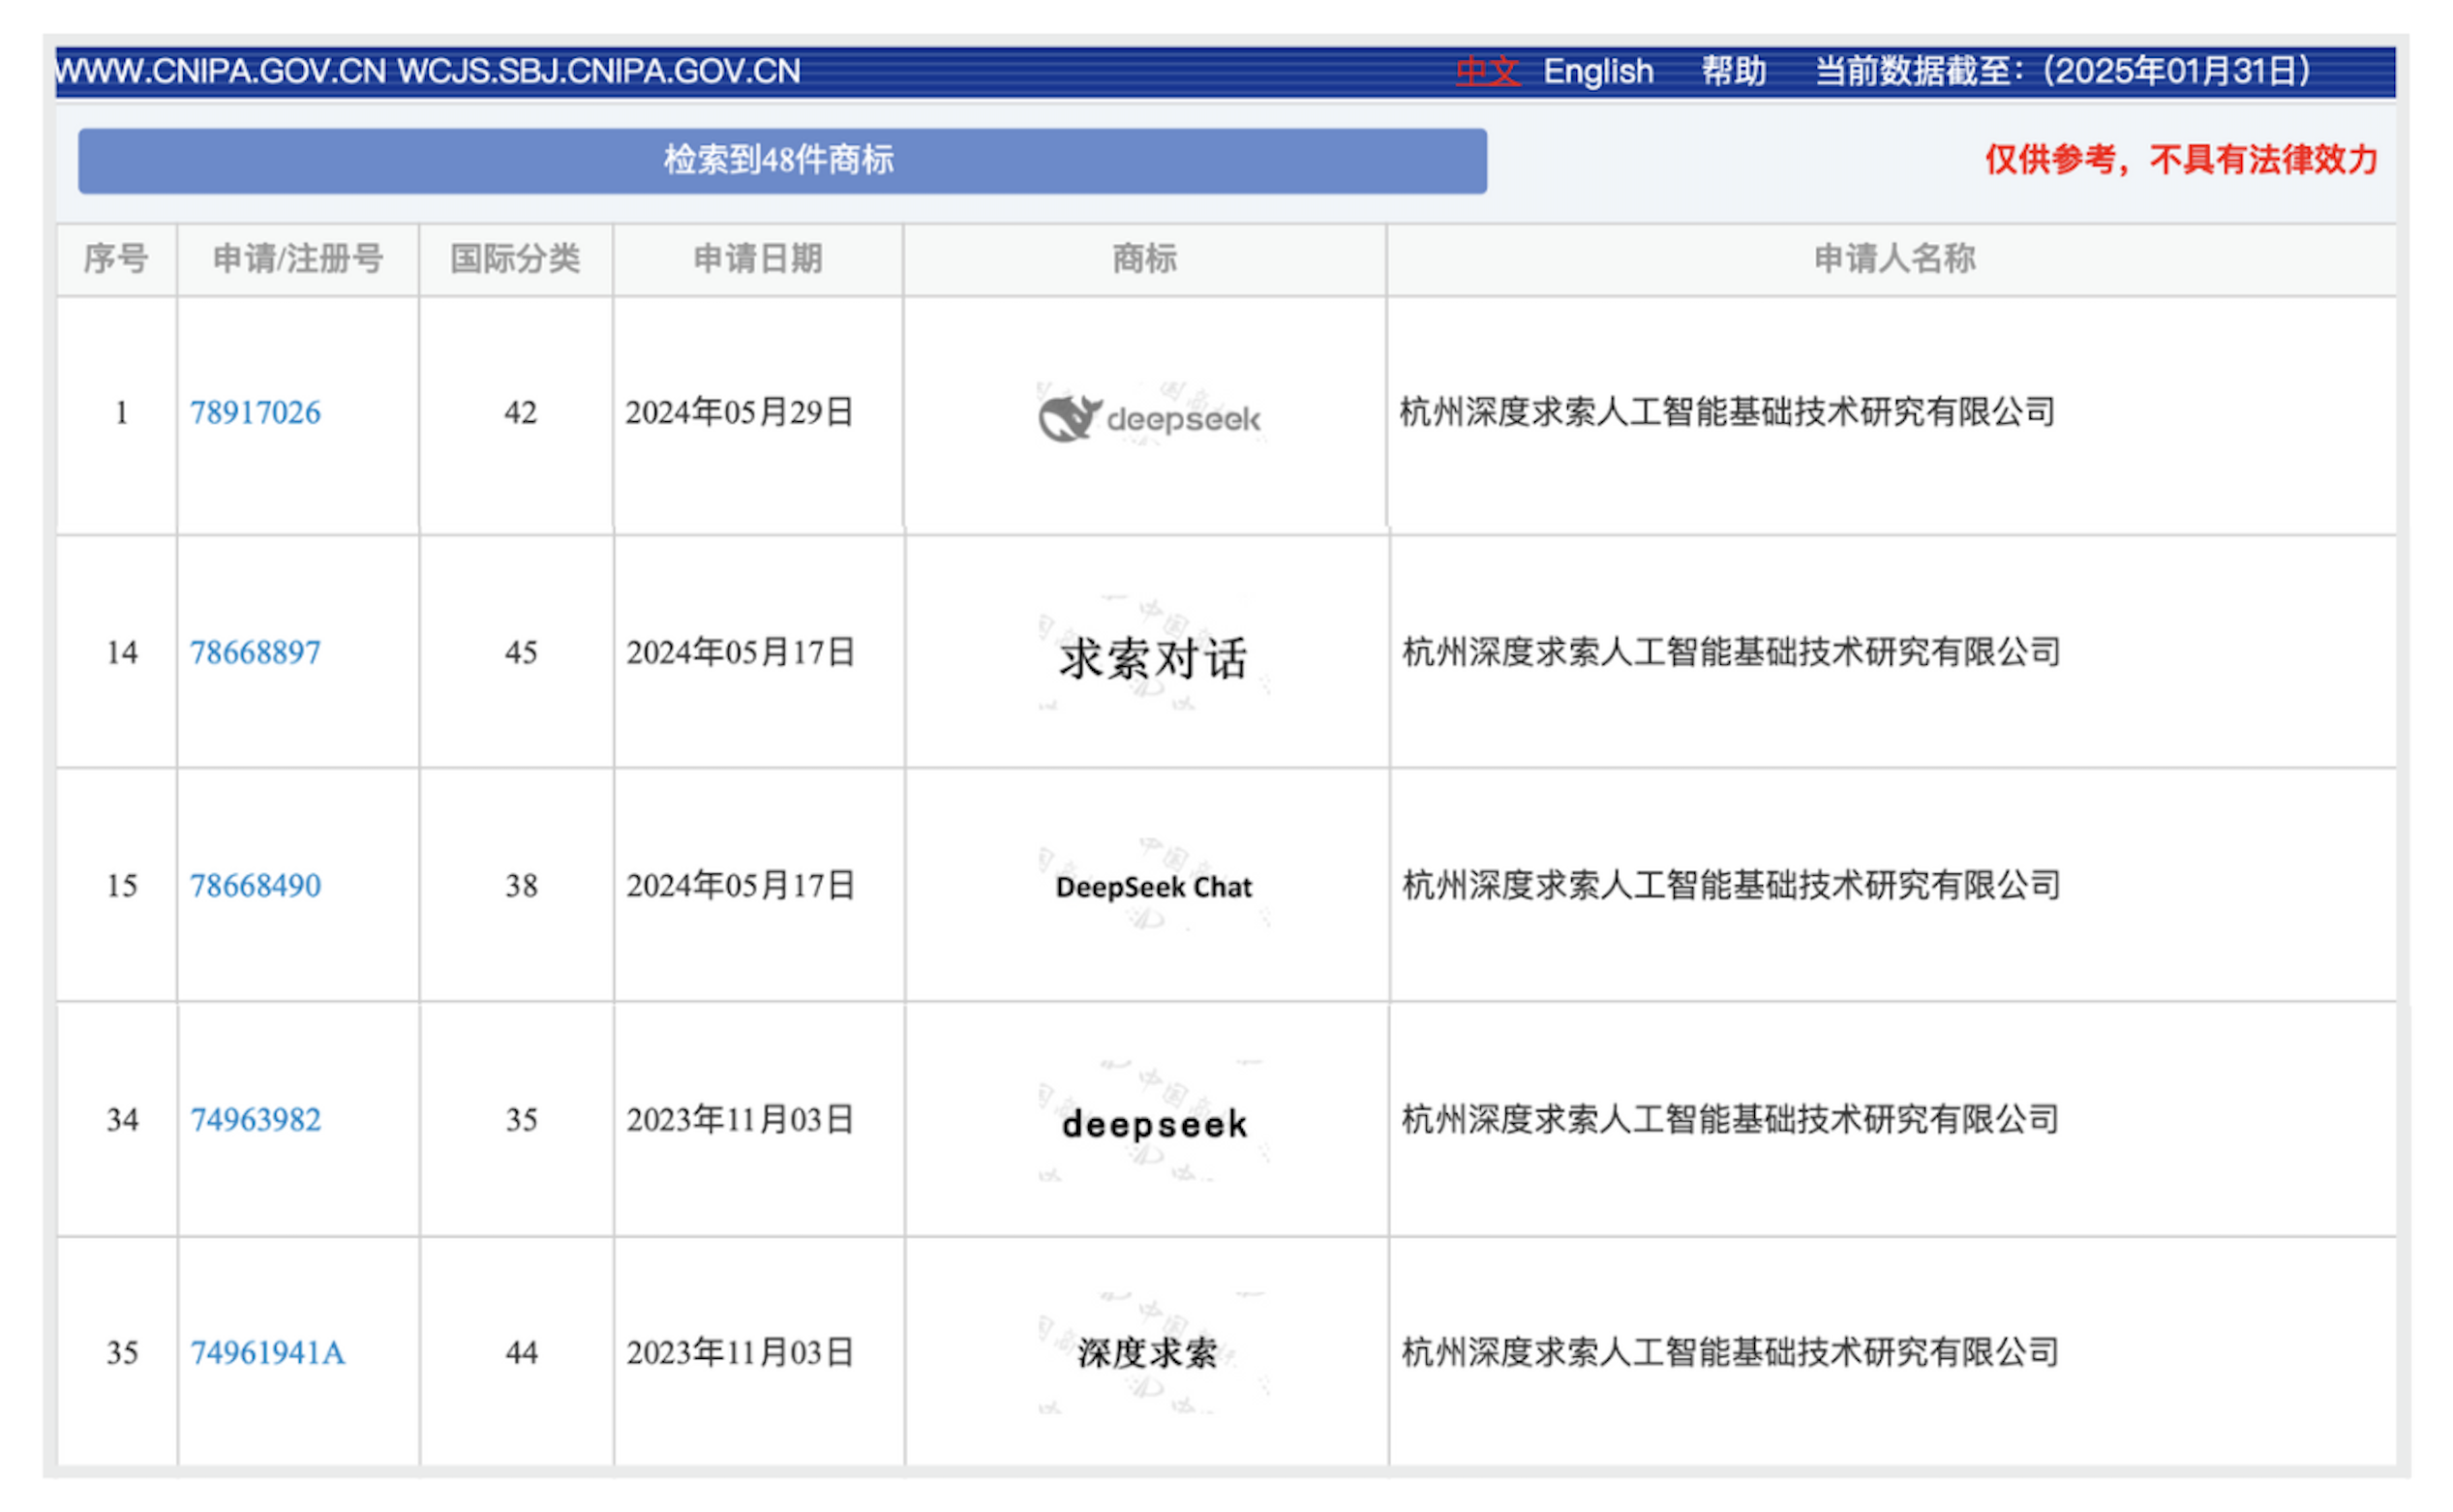Screen dimensions: 2453x1512
Task: Click serial number 15
Action: (x=122, y=885)
